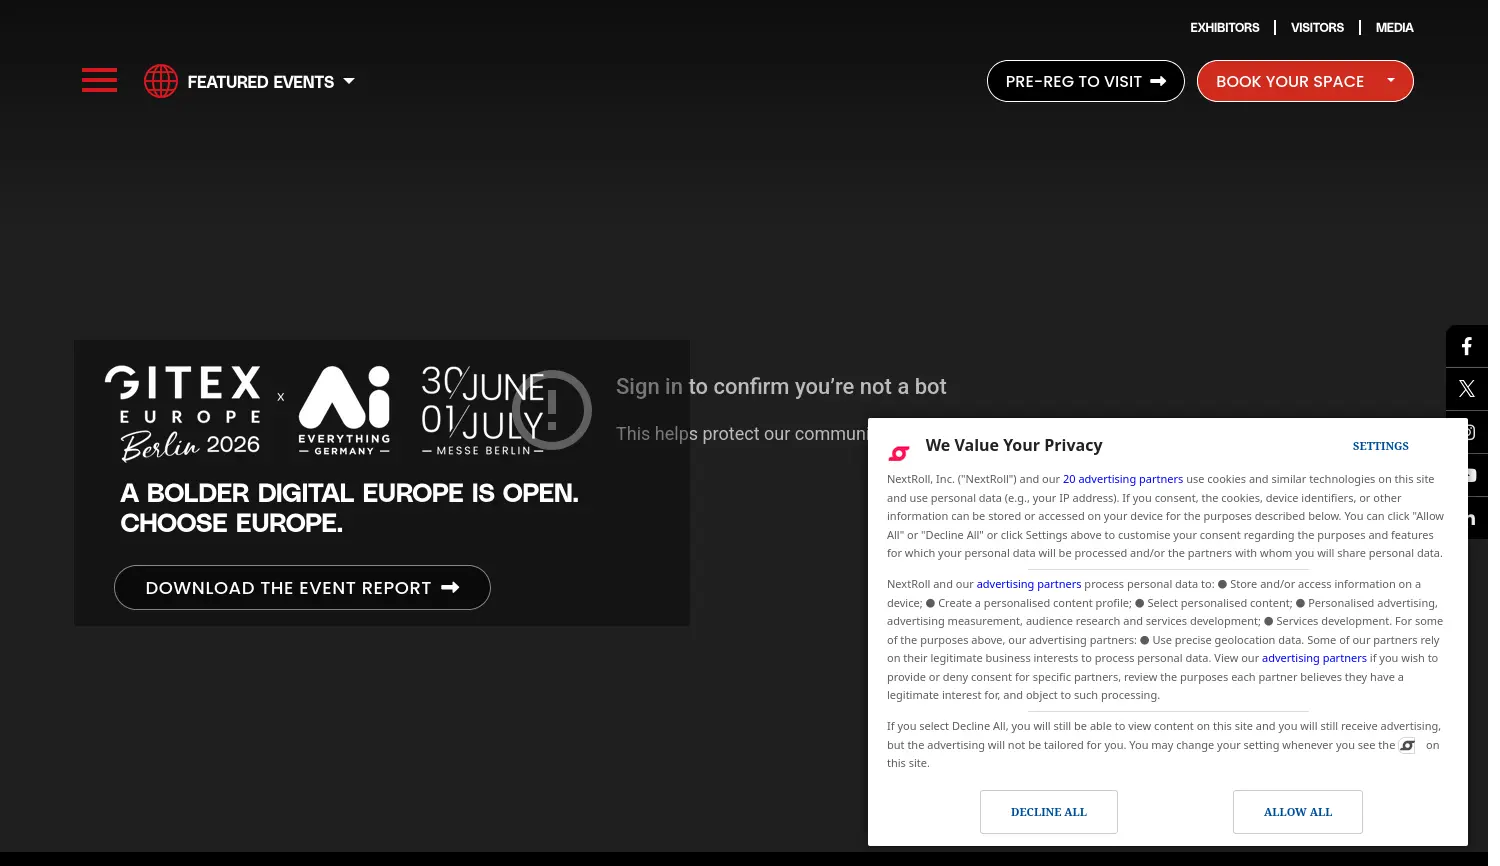Open privacy SETTINGS
This screenshot has width=1500, height=866.
click(x=1380, y=446)
